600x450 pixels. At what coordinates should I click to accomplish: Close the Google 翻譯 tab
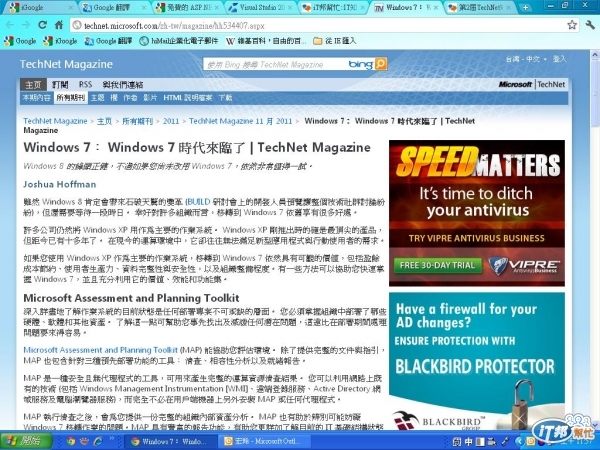click(x=145, y=7)
